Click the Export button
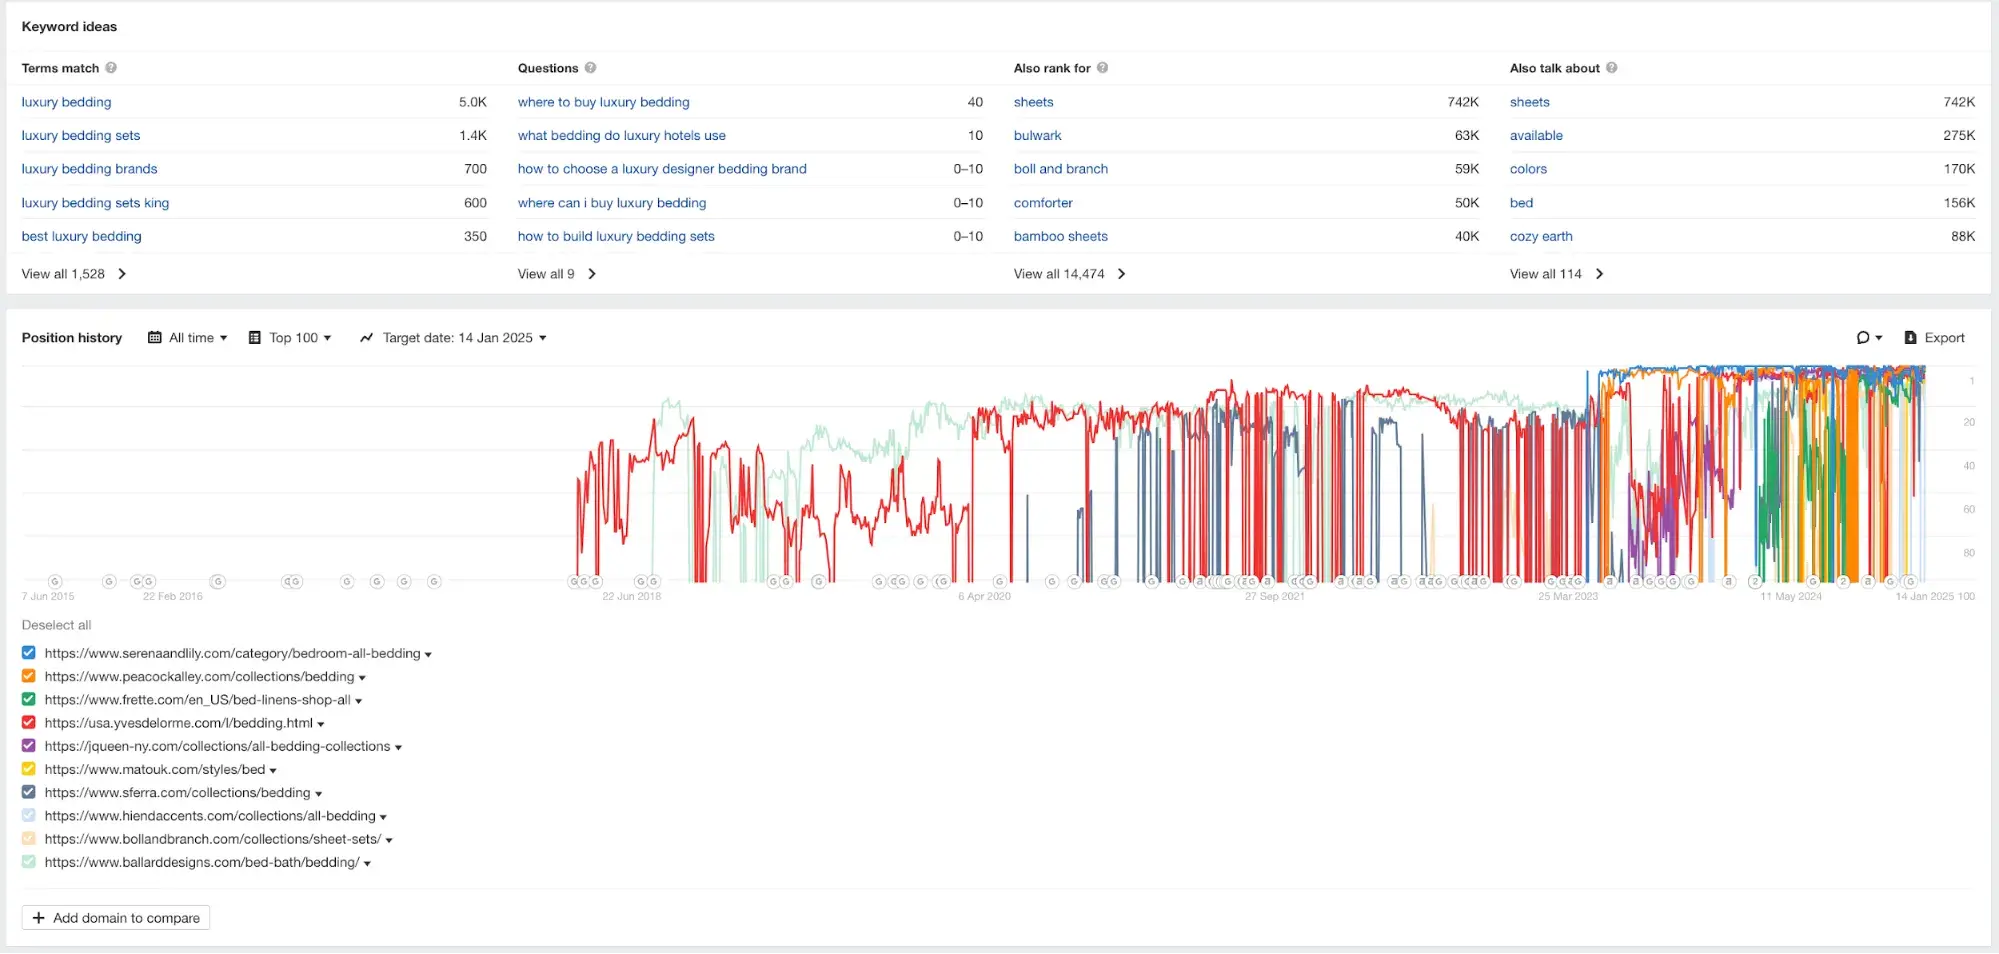The height and width of the screenshot is (954, 1999). pos(1935,338)
